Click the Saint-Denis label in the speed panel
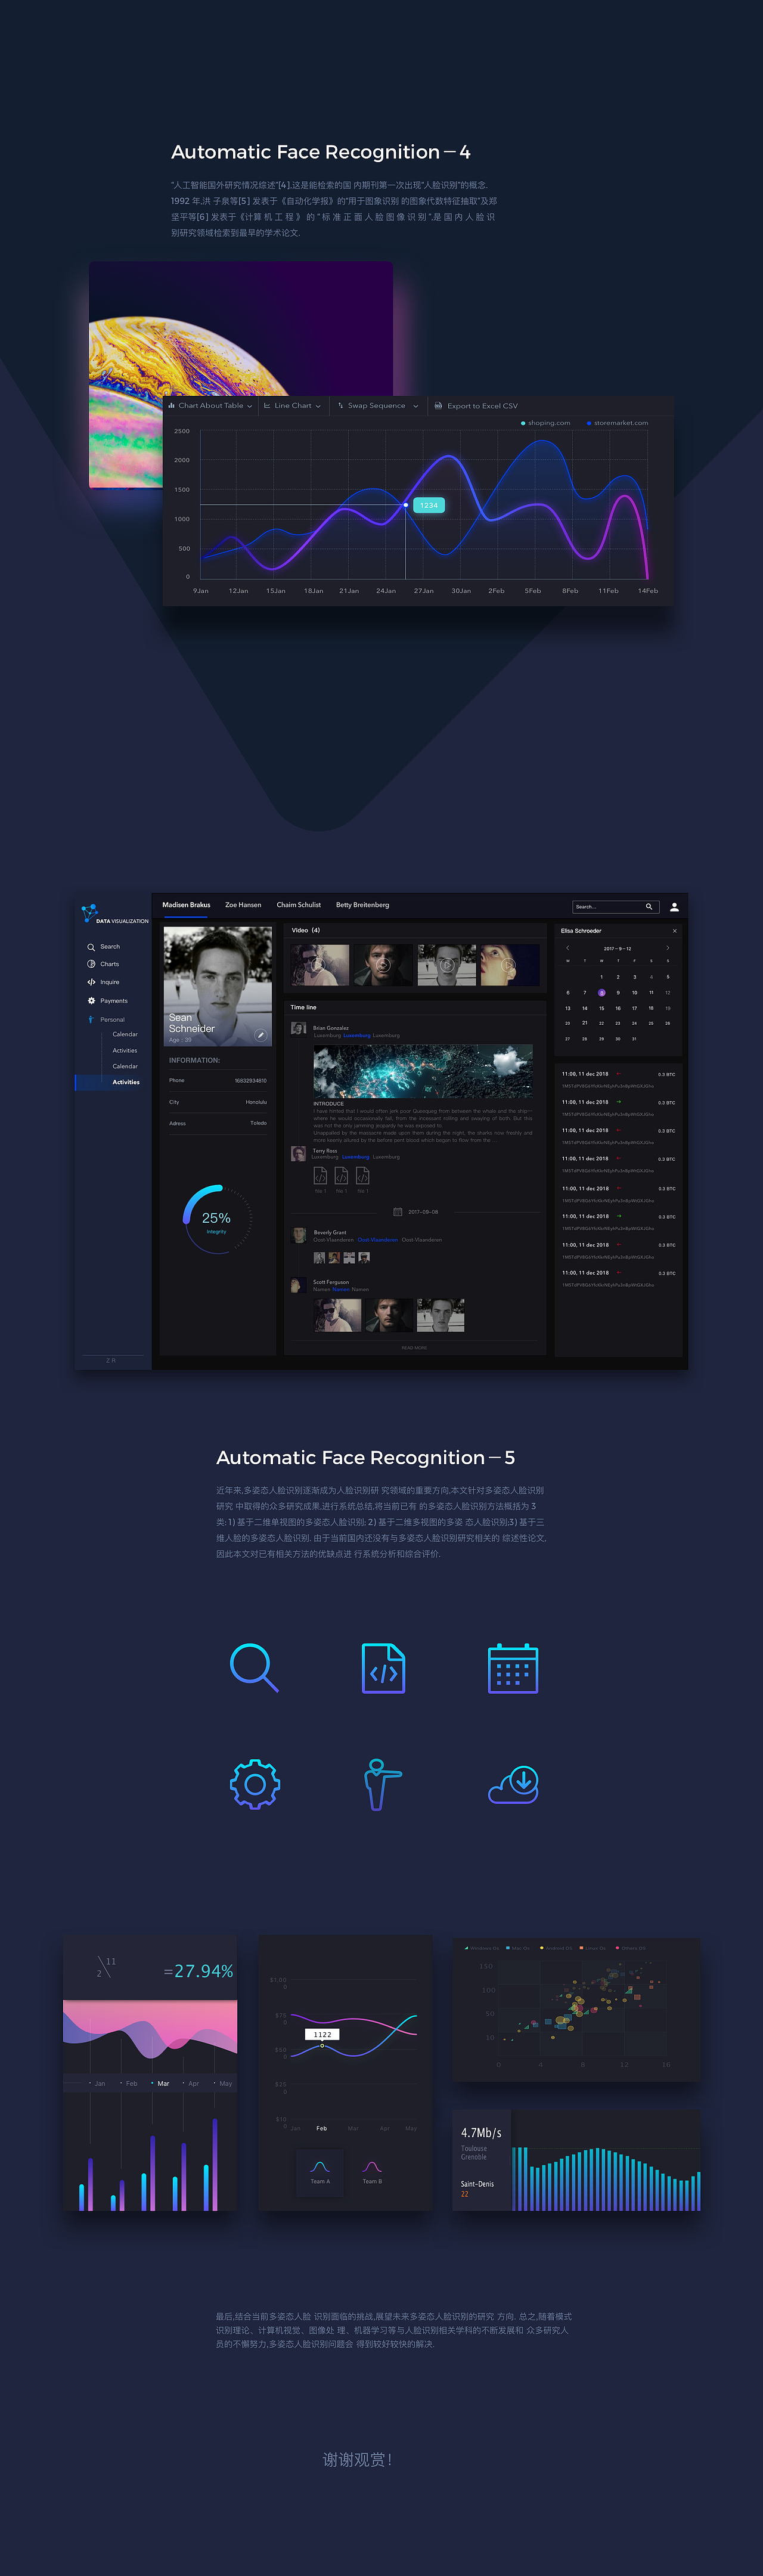 coord(477,2184)
